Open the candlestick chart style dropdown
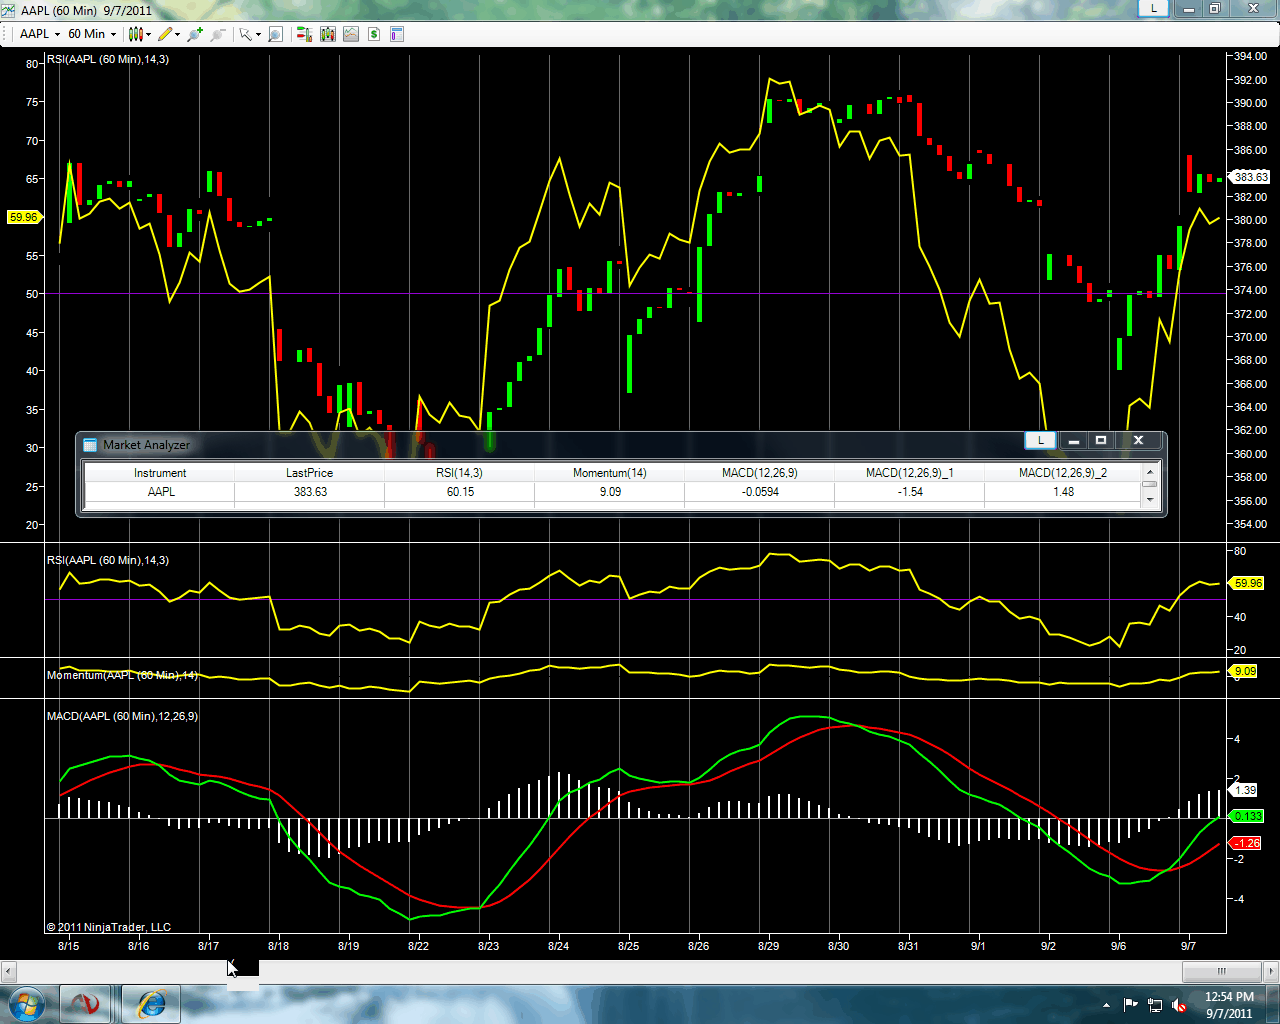1280x1024 pixels. (139, 34)
